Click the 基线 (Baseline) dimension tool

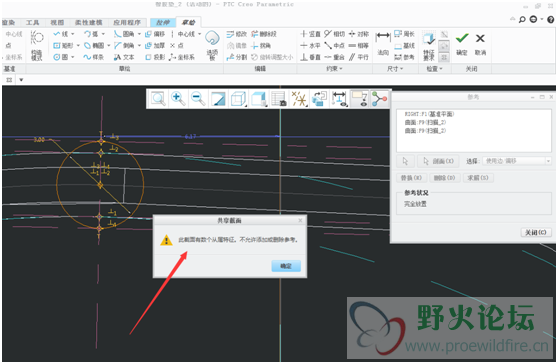coord(404,46)
